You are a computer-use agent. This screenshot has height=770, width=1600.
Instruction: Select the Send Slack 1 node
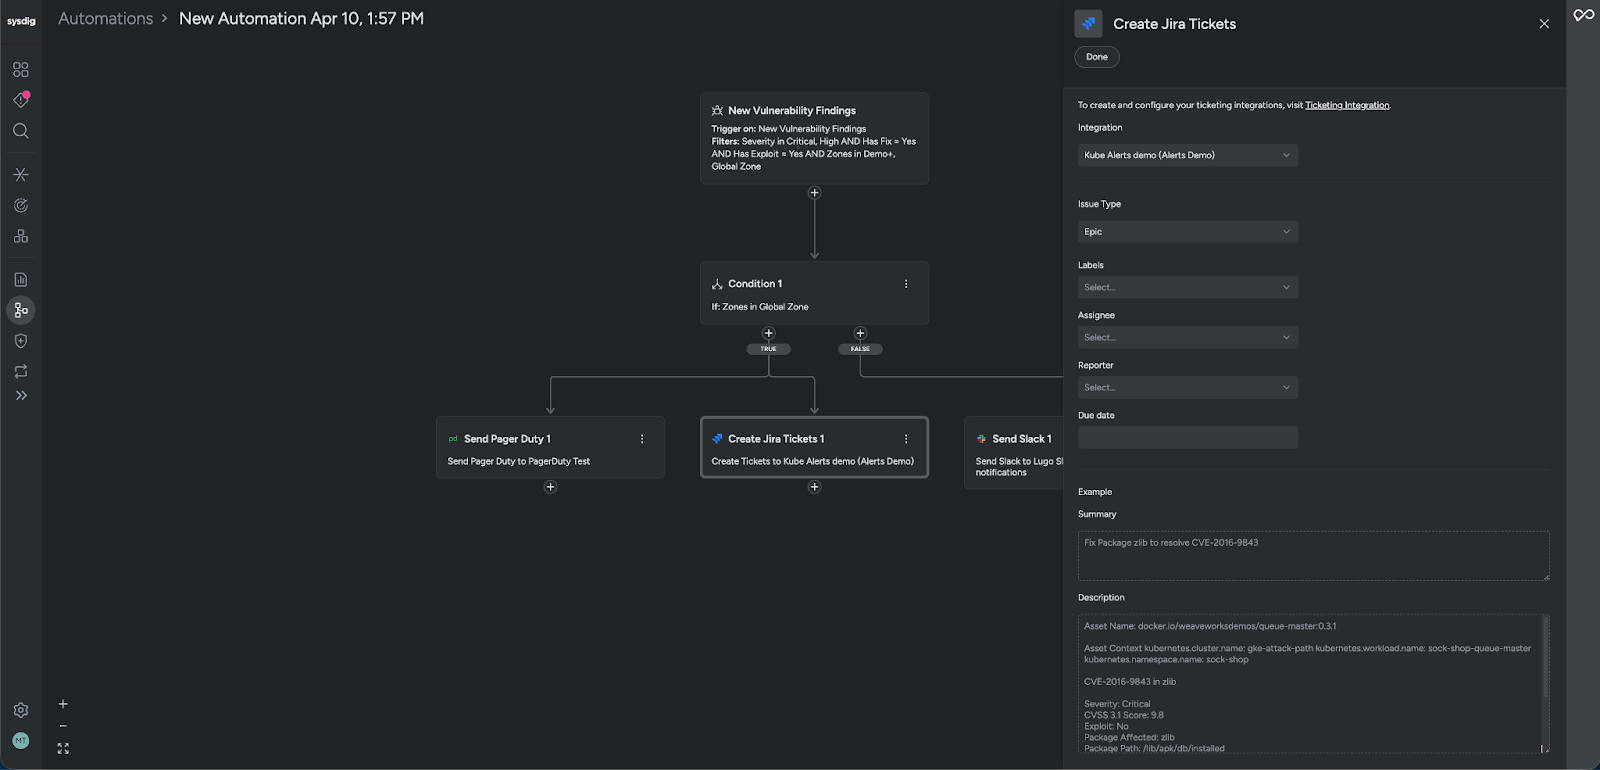click(x=1014, y=453)
